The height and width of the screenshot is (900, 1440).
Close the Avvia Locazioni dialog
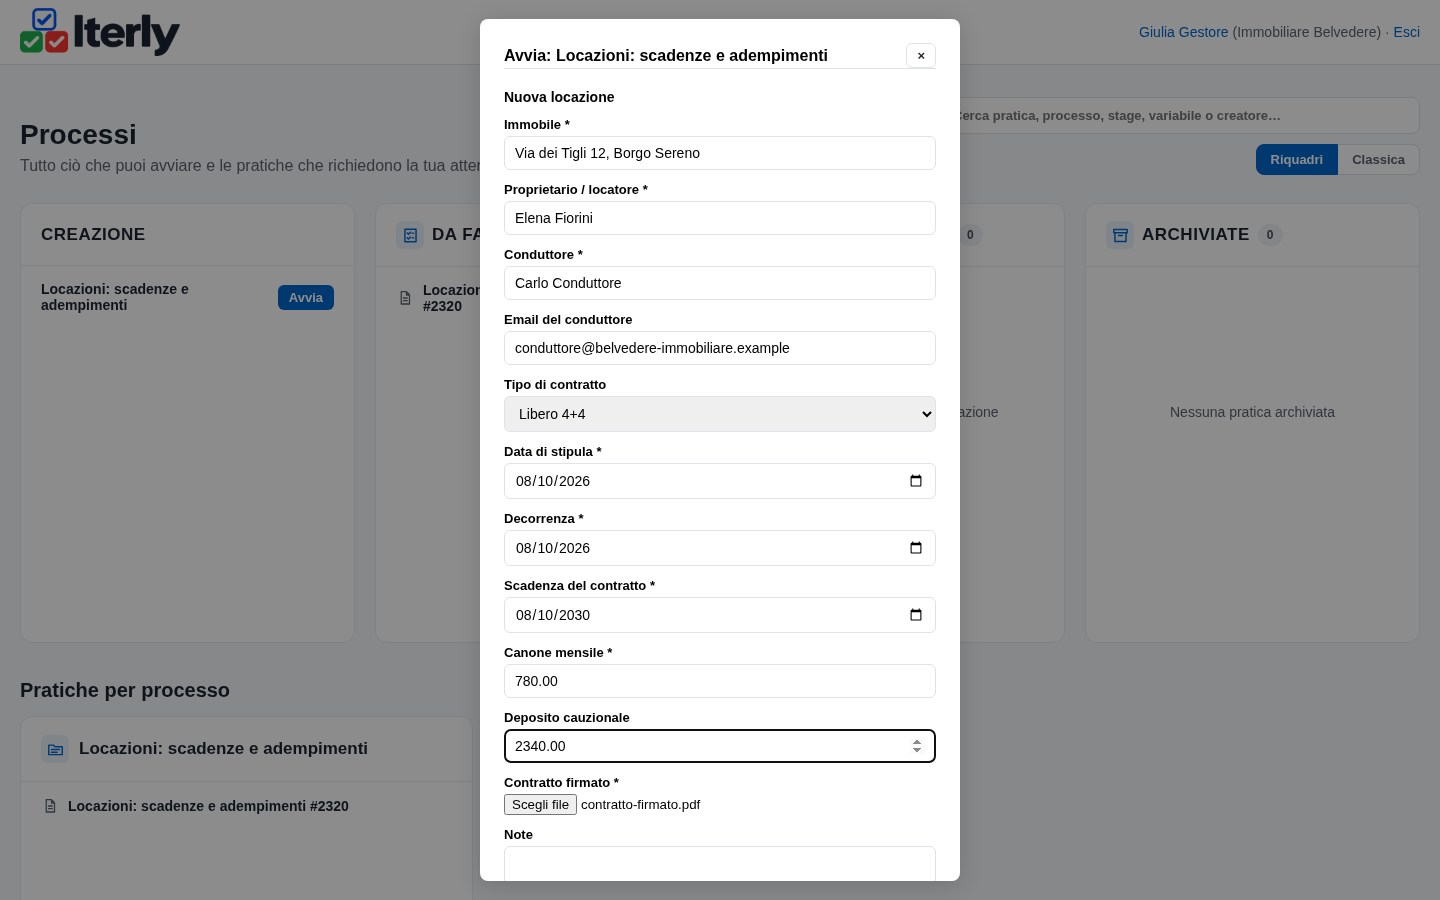tap(921, 56)
